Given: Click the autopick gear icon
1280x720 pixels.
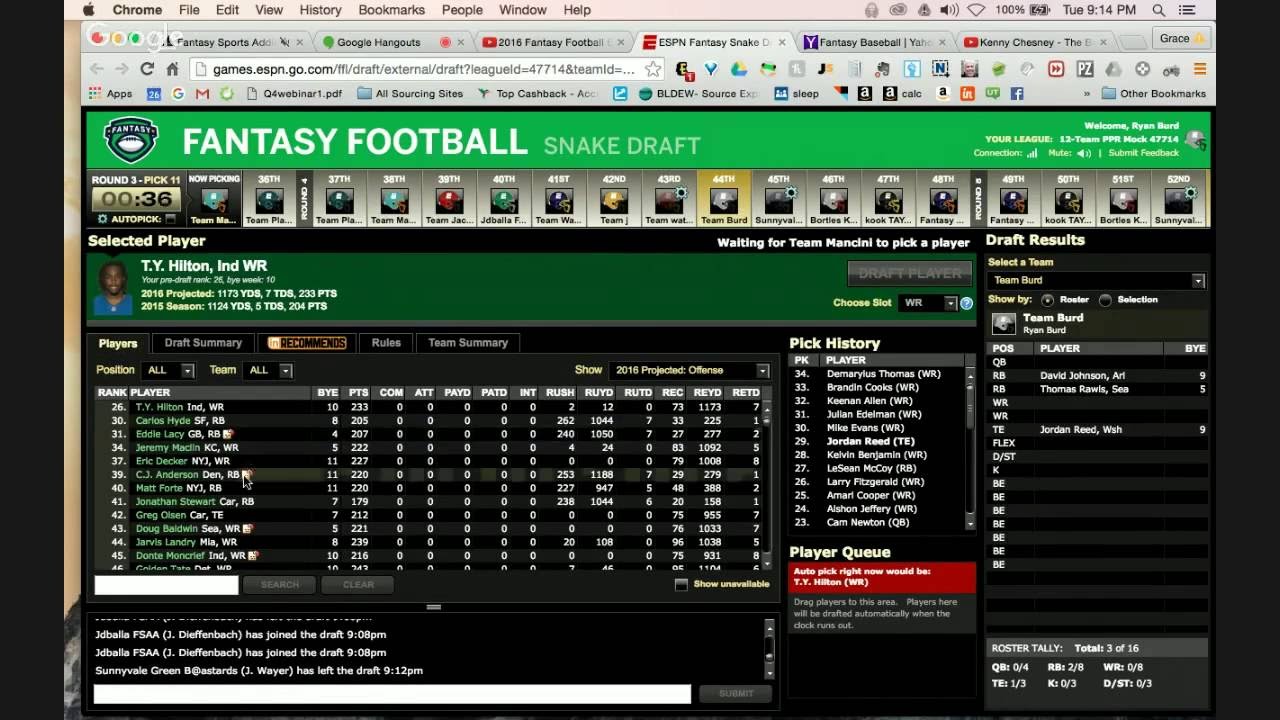Looking at the screenshot, I should (x=103, y=218).
